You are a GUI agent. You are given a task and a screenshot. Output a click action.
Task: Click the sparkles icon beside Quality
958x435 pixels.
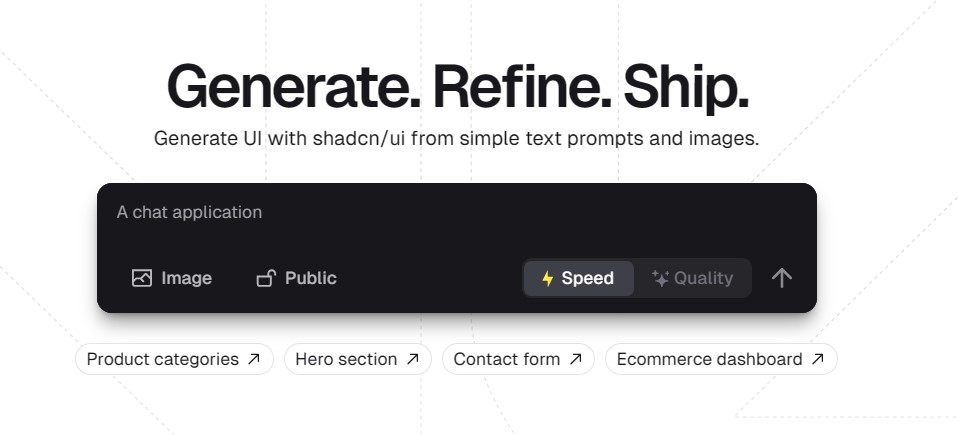click(x=660, y=279)
